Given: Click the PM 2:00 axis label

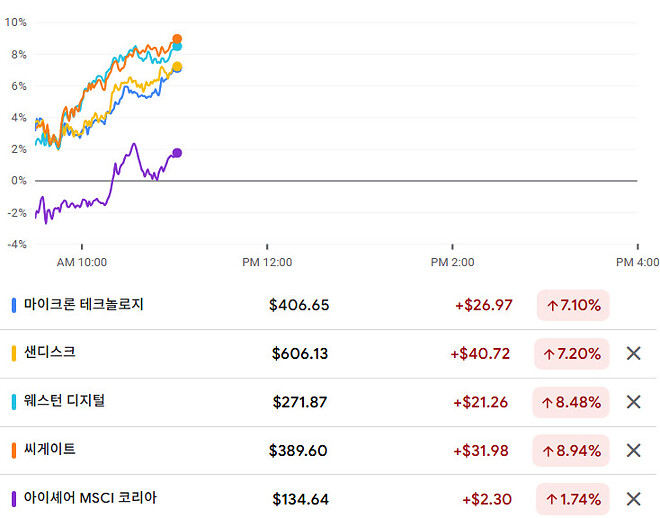Looking at the screenshot, I should coord(452,262).
